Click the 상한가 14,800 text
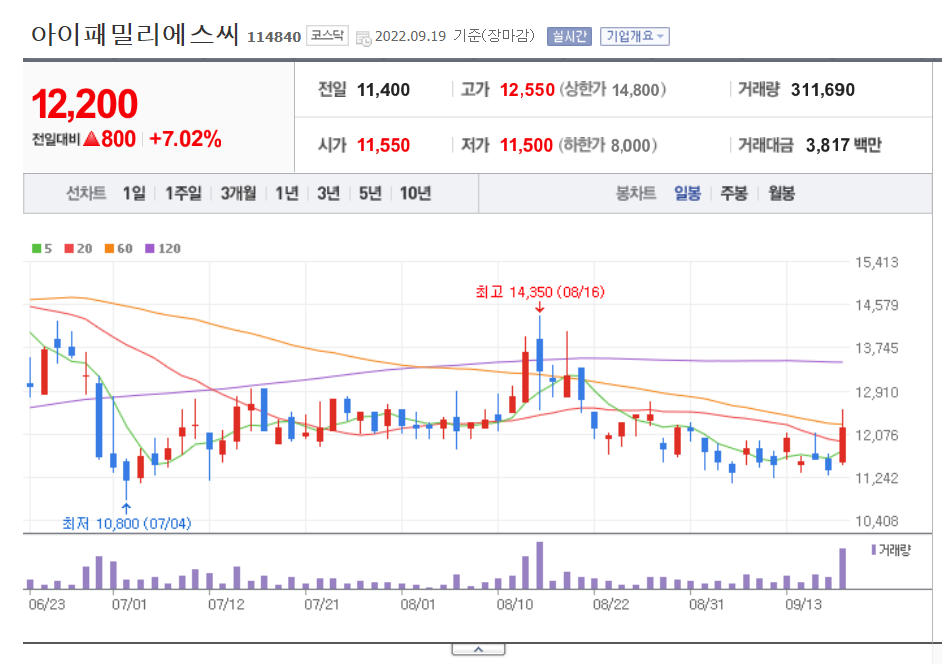The image size is (942, 664). tap(613, 90)
